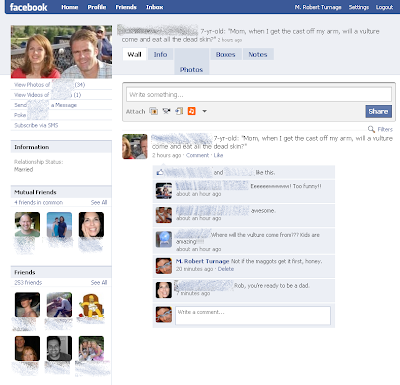Click '253 friends' link
This screenshot has width=400, height=385.
(x=28, y=282)
